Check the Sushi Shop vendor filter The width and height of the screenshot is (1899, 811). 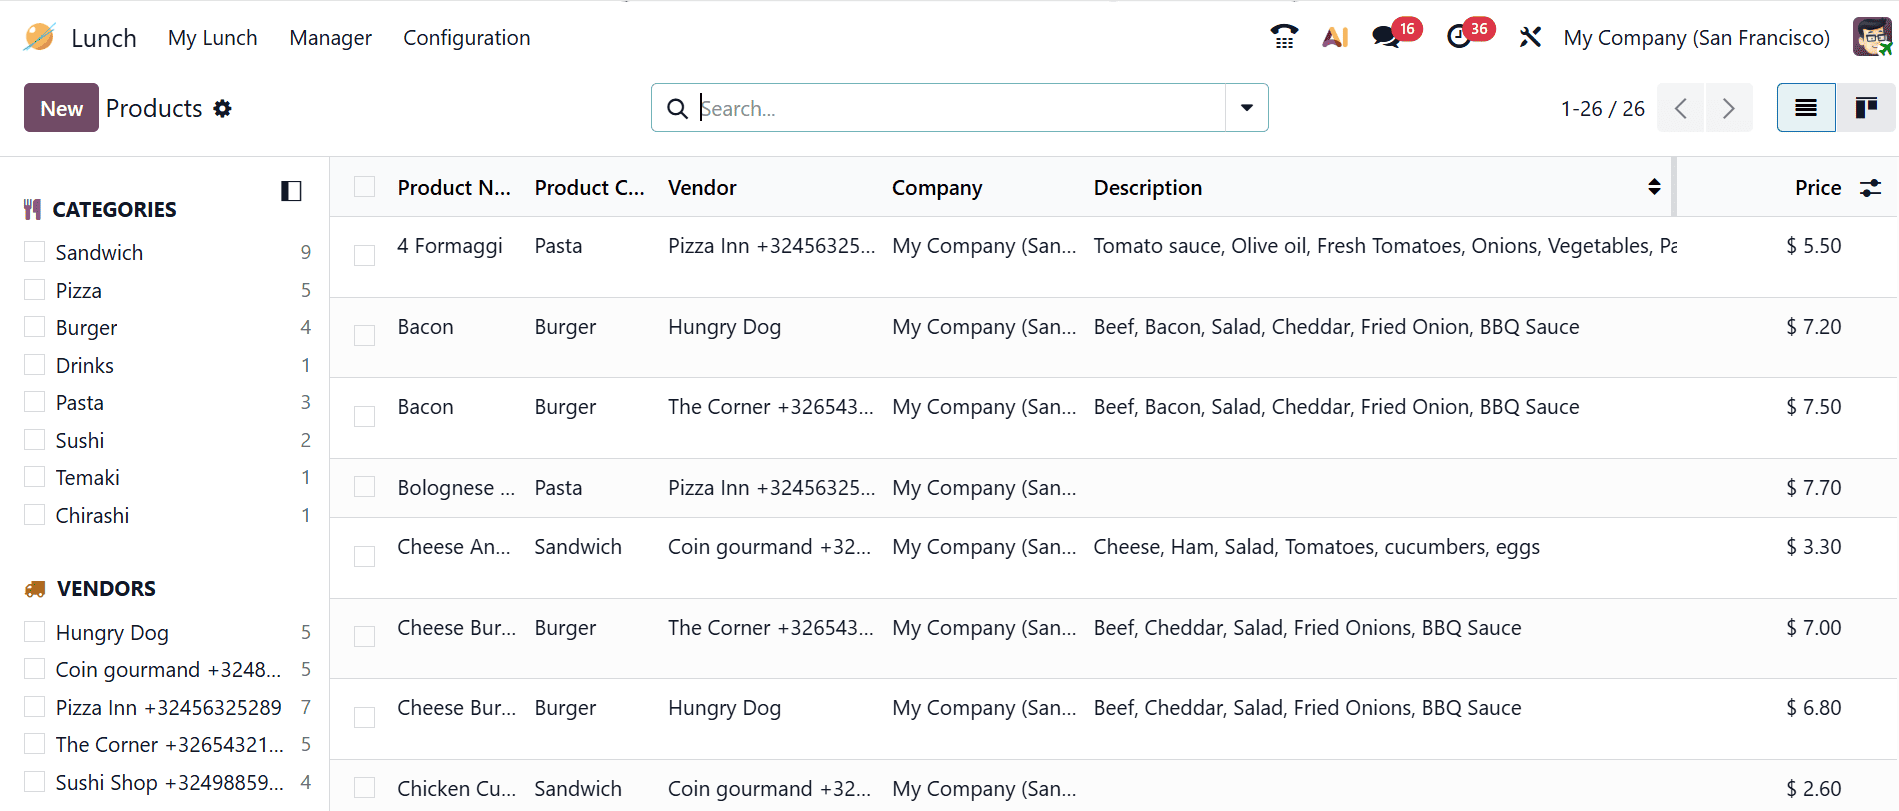click(35, 782)
